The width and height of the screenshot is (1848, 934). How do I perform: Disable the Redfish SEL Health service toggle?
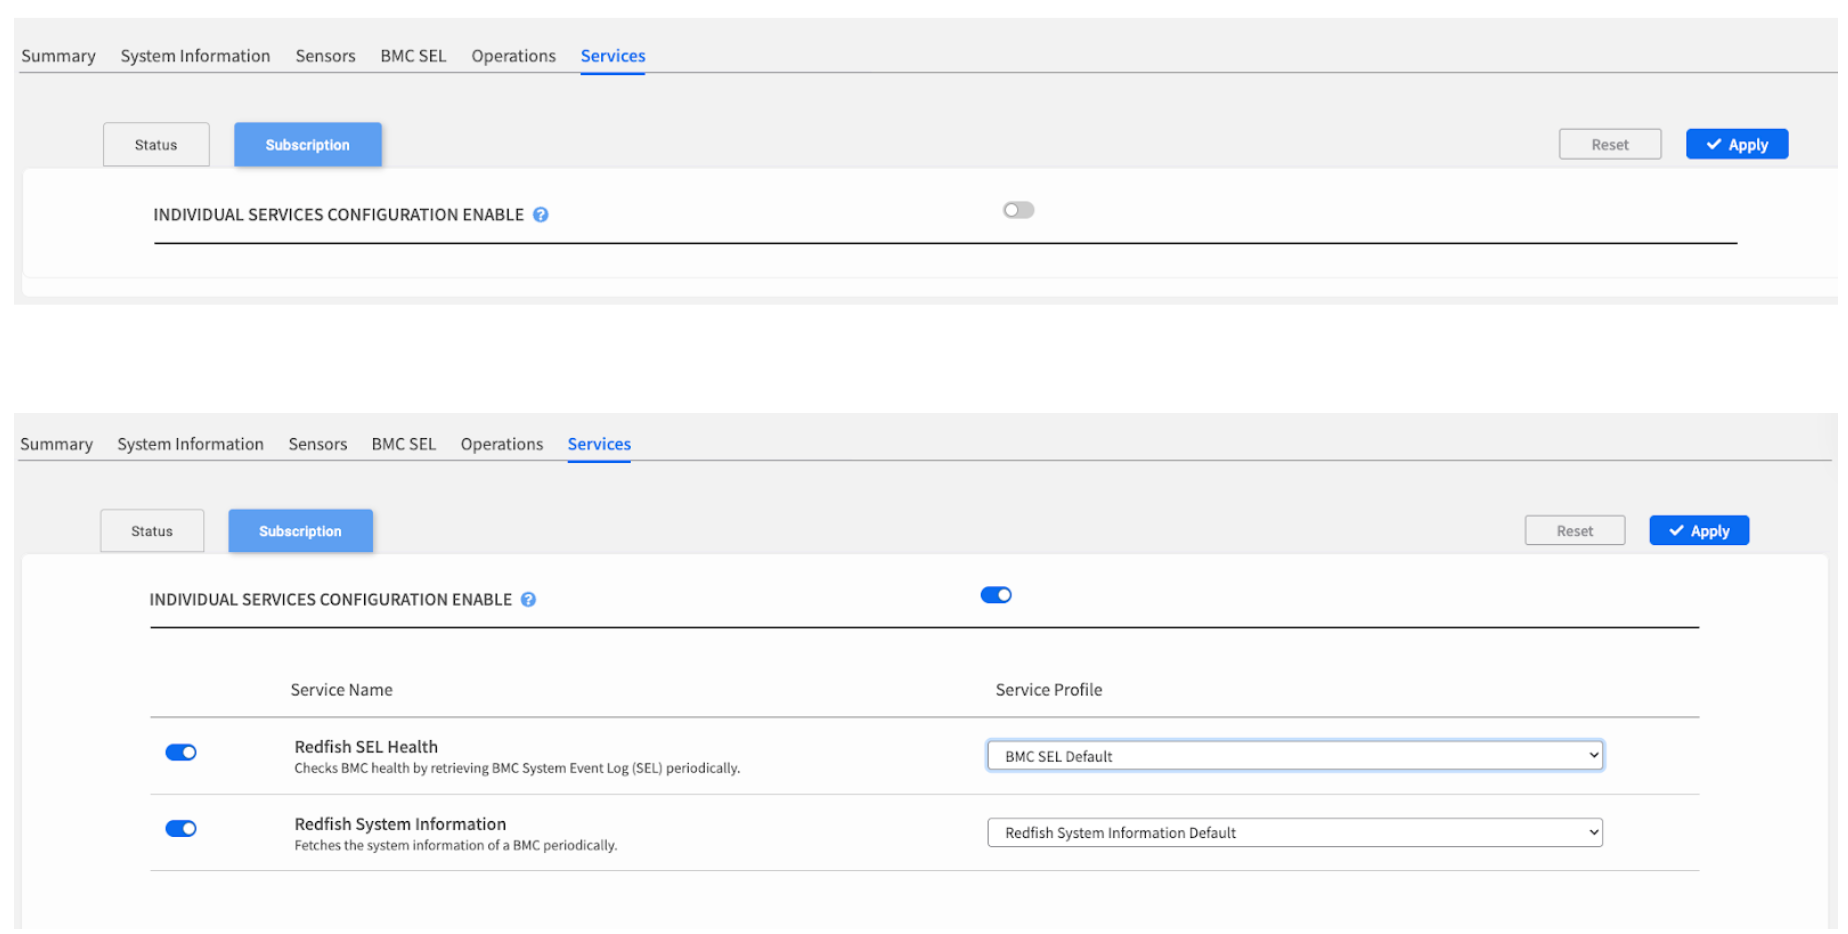[x=181, y=753]
